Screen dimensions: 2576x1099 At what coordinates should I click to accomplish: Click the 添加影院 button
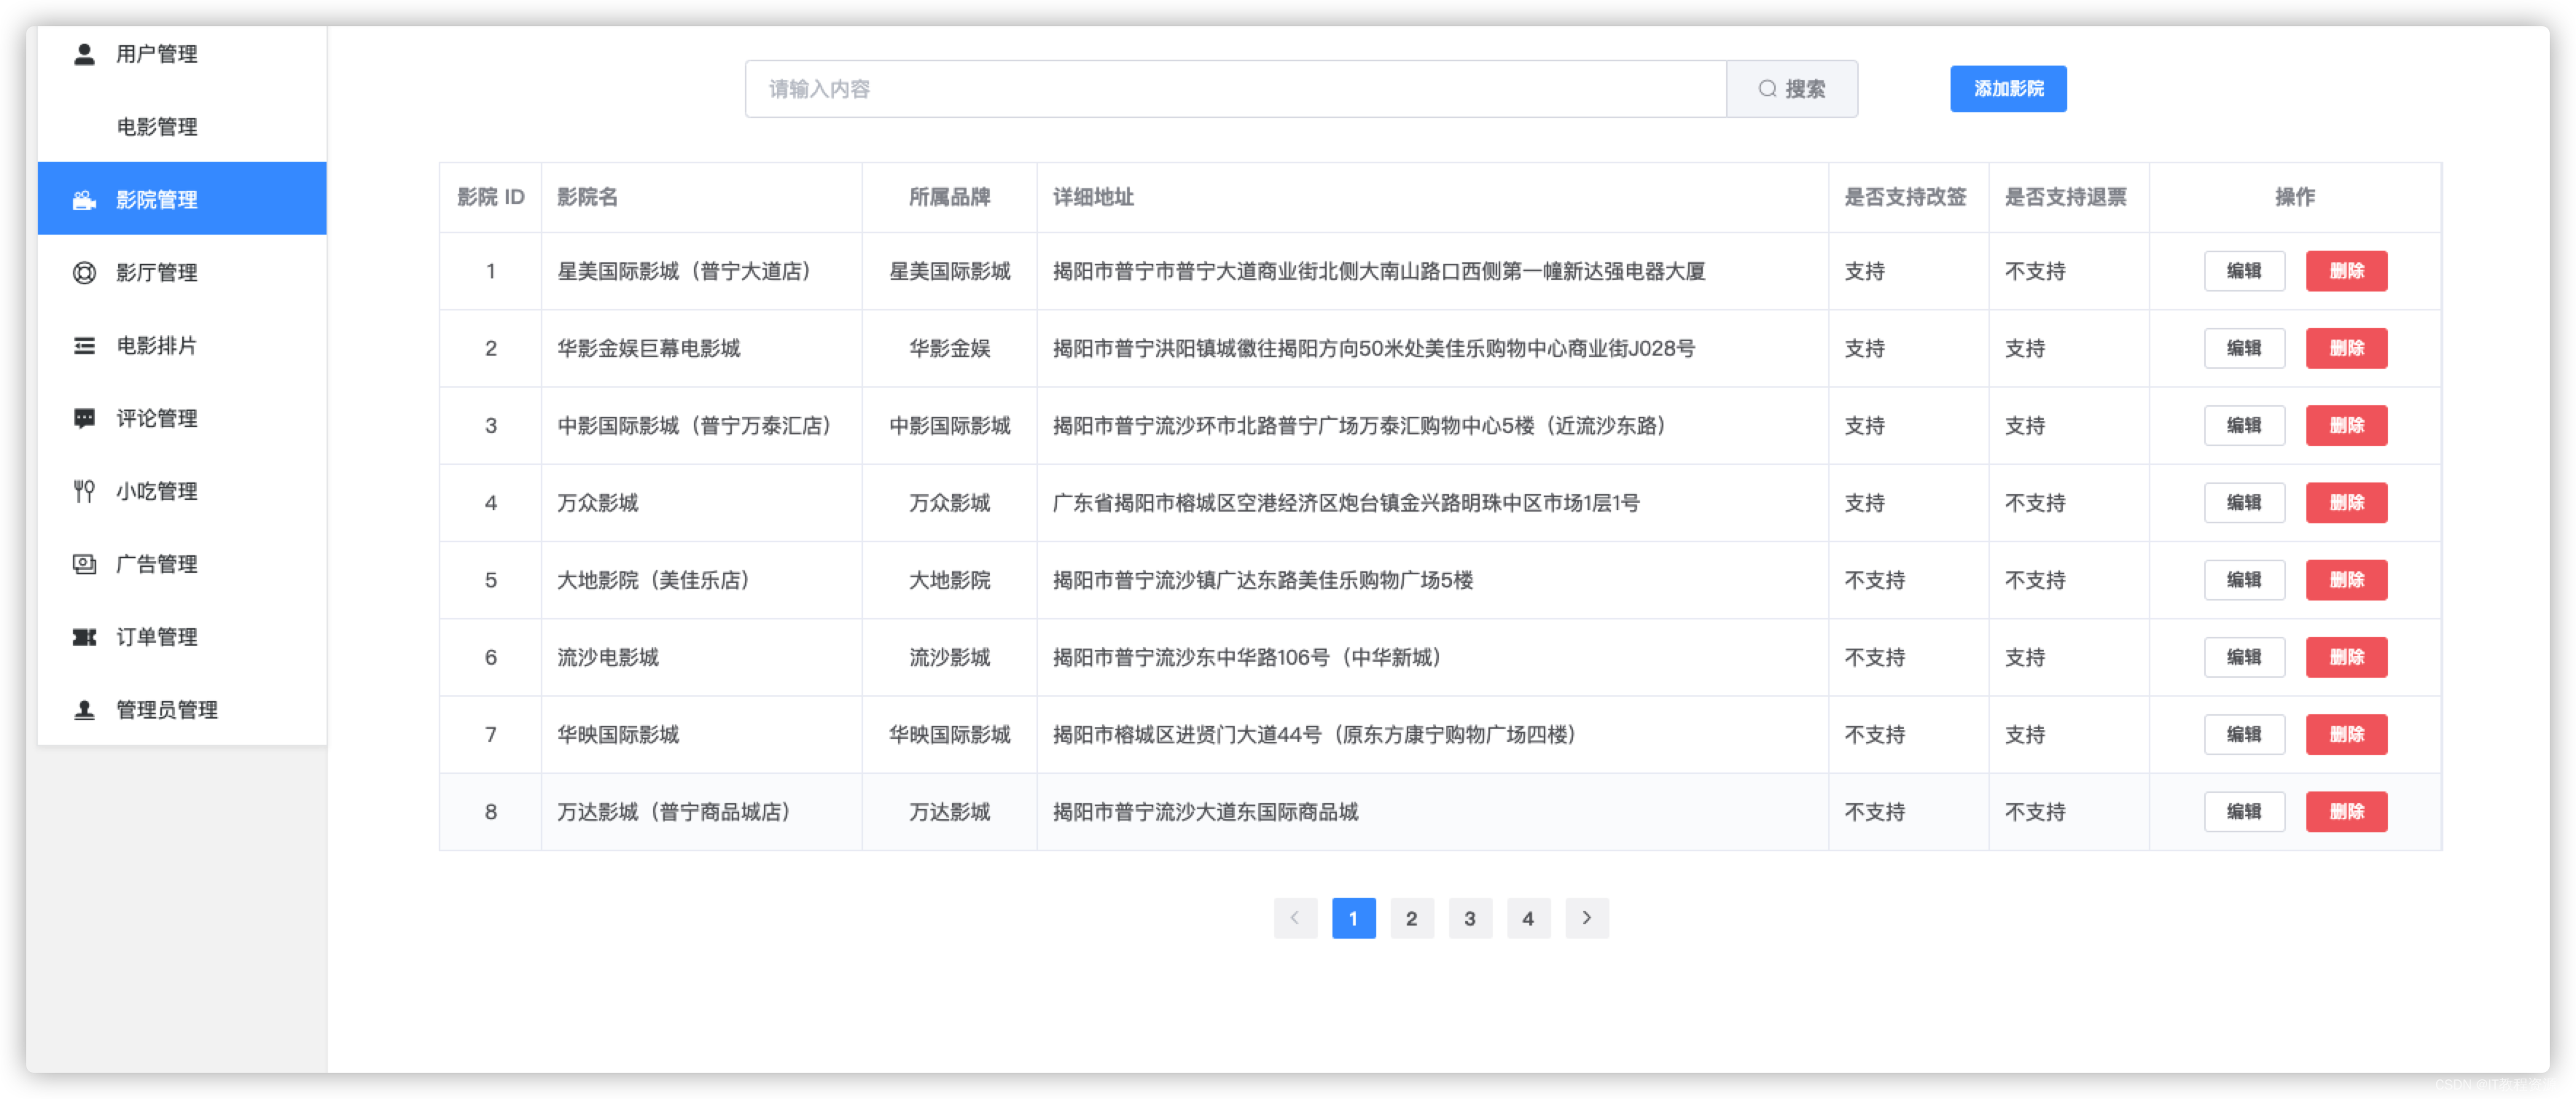[2008, 89]
